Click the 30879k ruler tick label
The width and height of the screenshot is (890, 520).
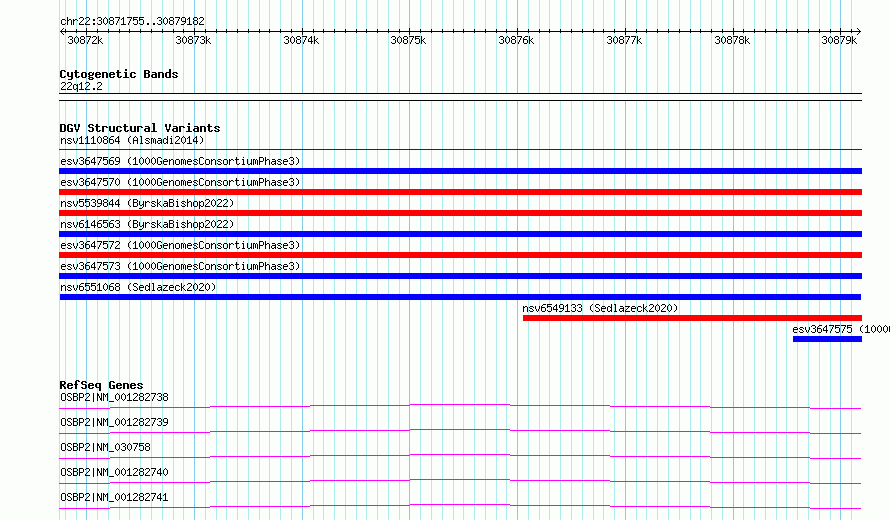coord(839,40)
